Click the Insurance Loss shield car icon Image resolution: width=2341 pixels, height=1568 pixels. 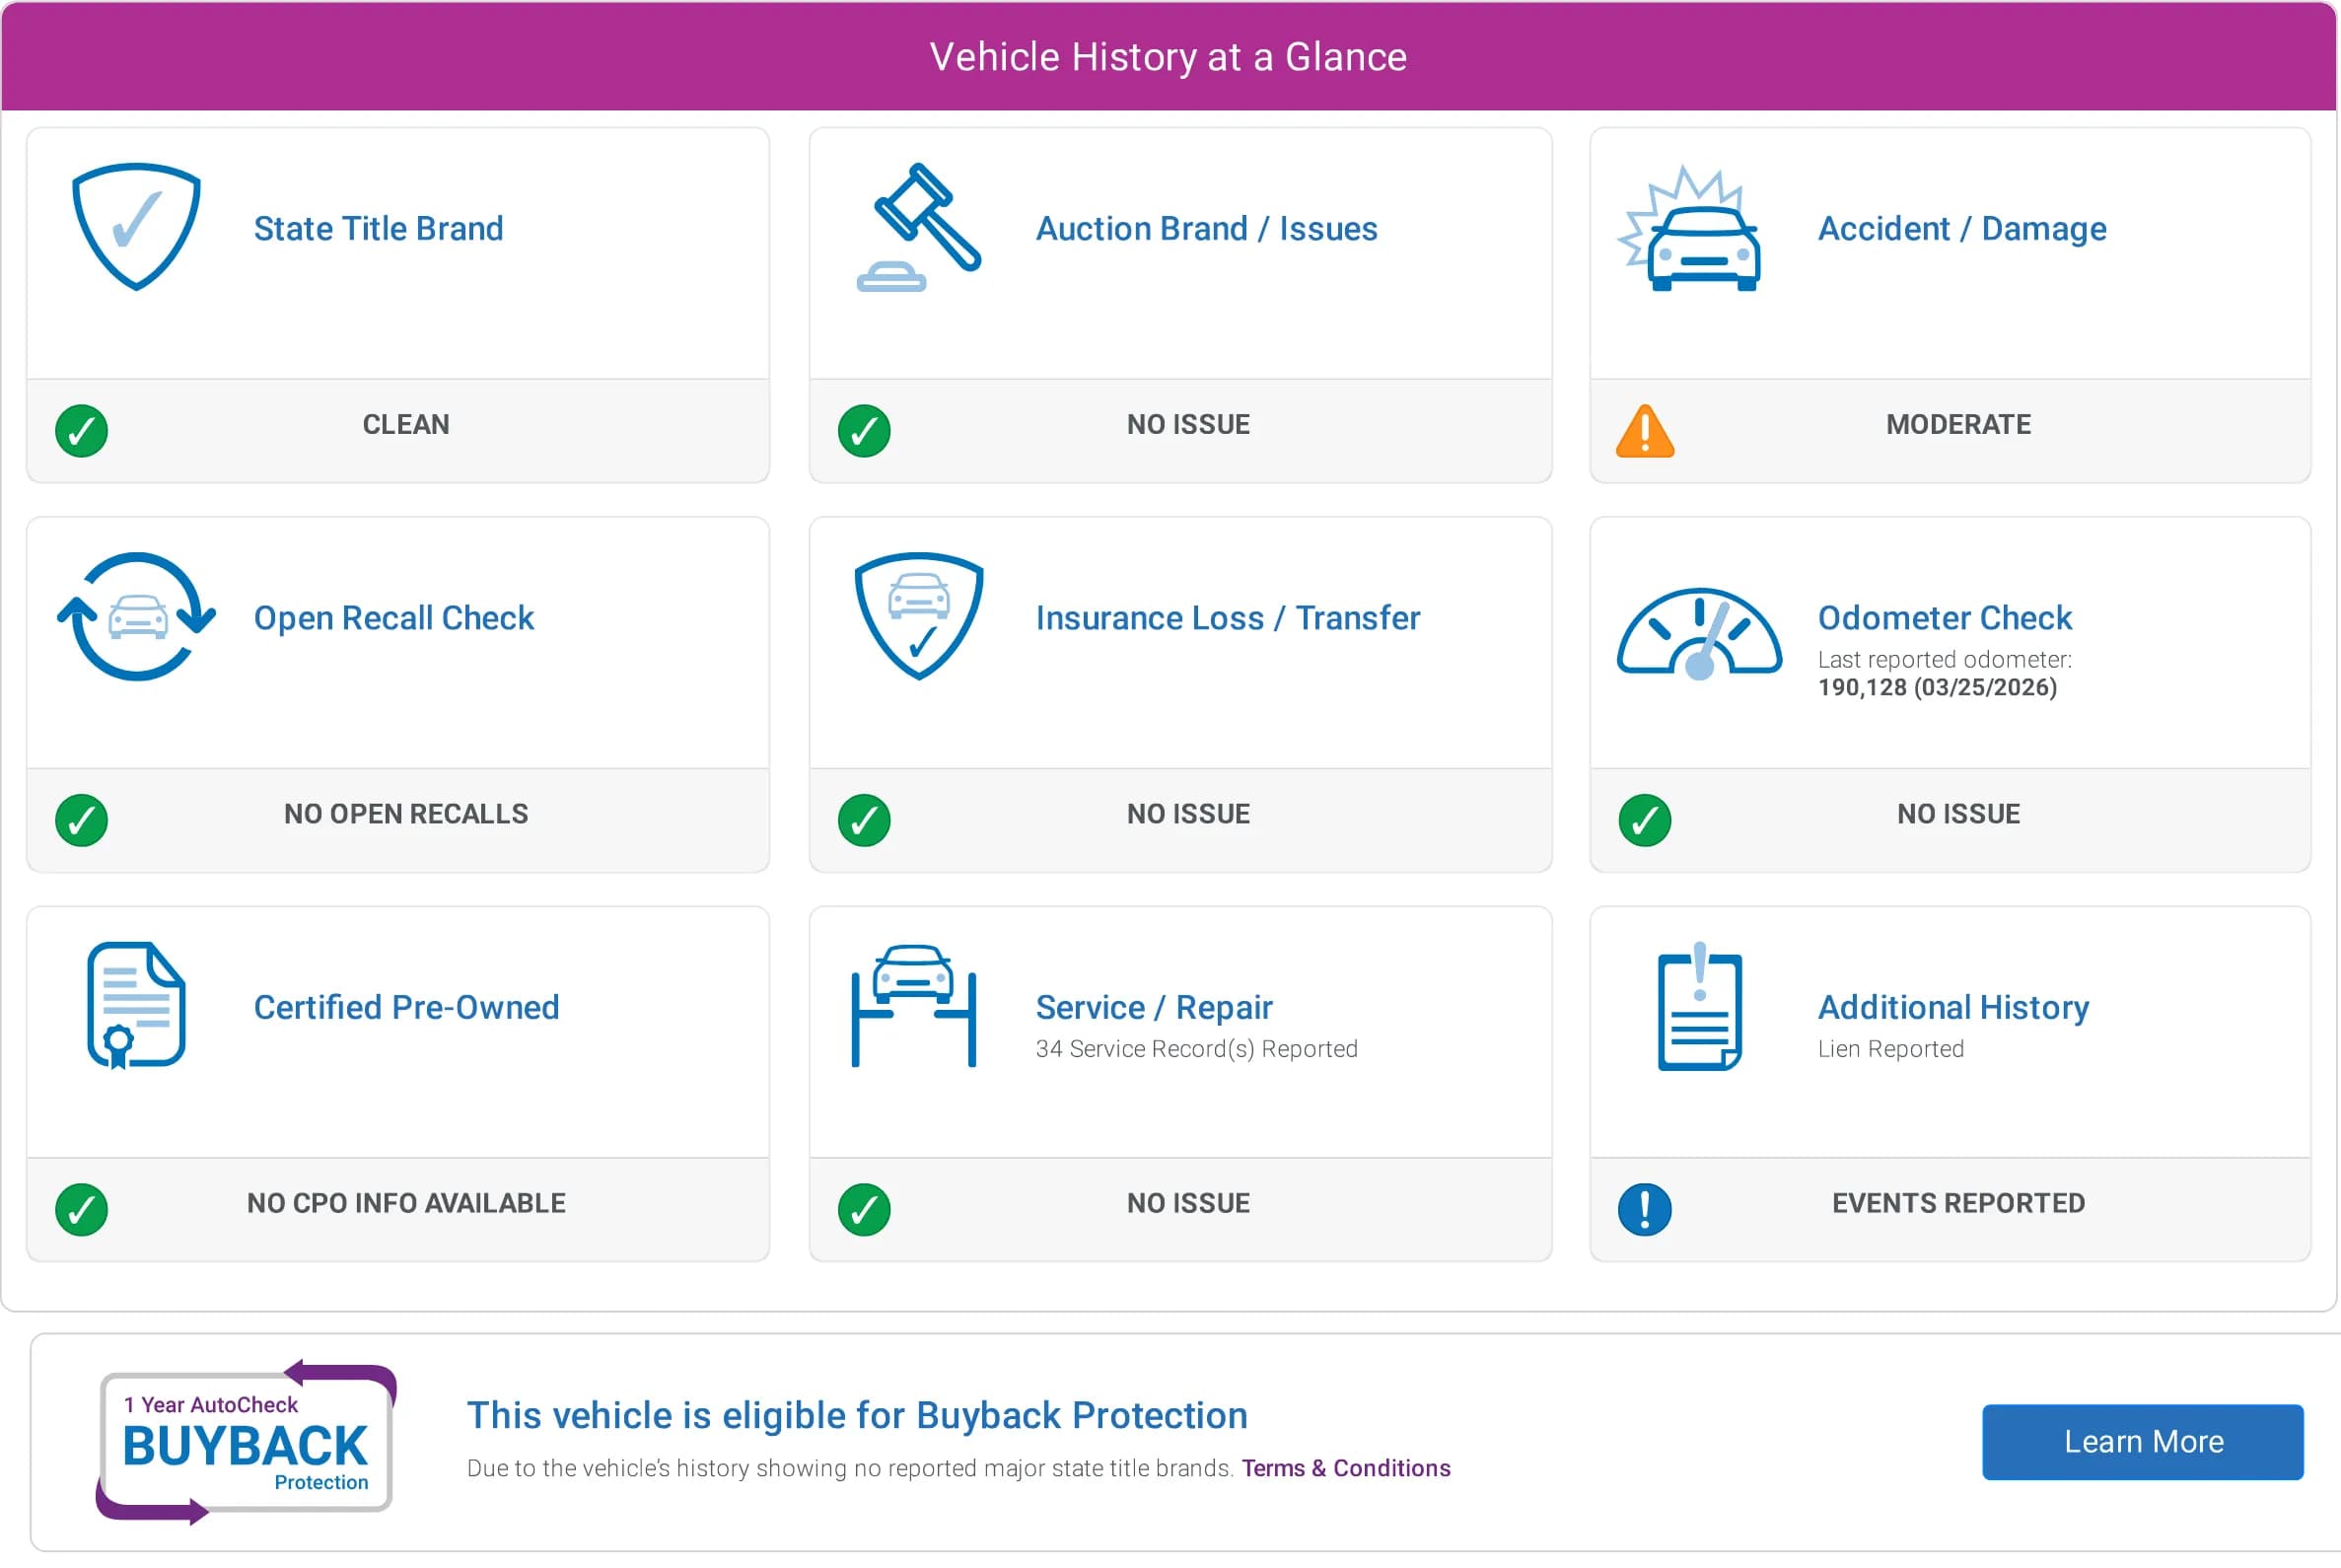(x=919, y=616)
